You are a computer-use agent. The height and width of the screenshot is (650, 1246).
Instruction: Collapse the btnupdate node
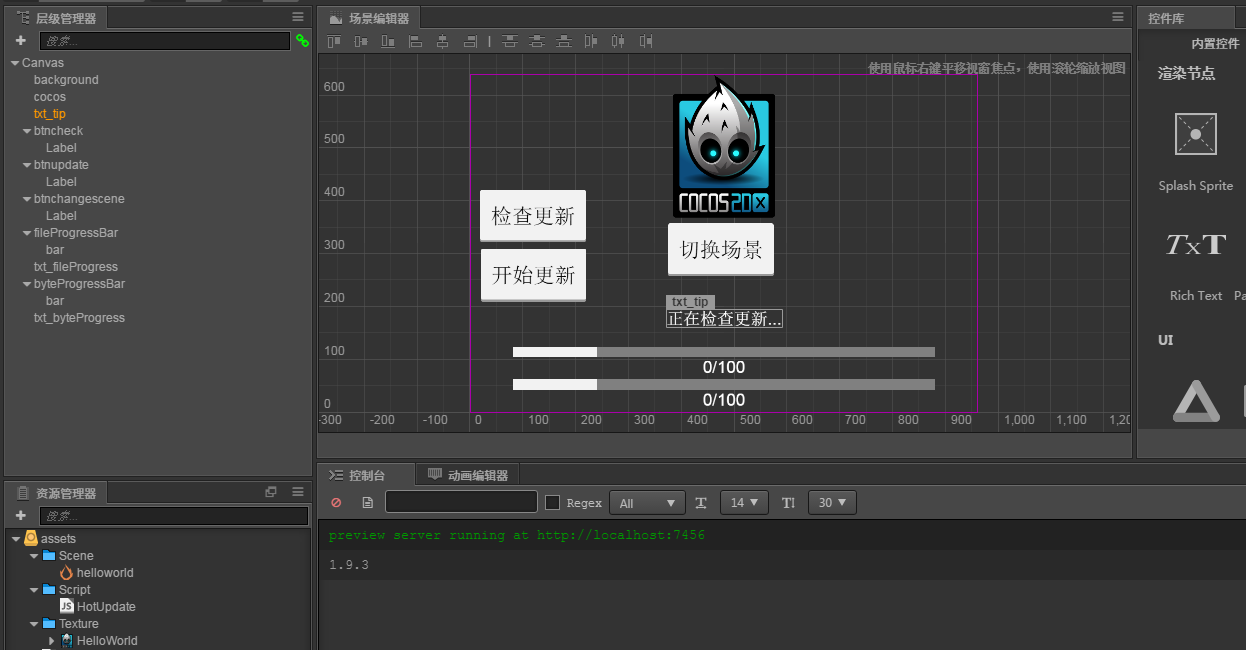click(27, 165)
